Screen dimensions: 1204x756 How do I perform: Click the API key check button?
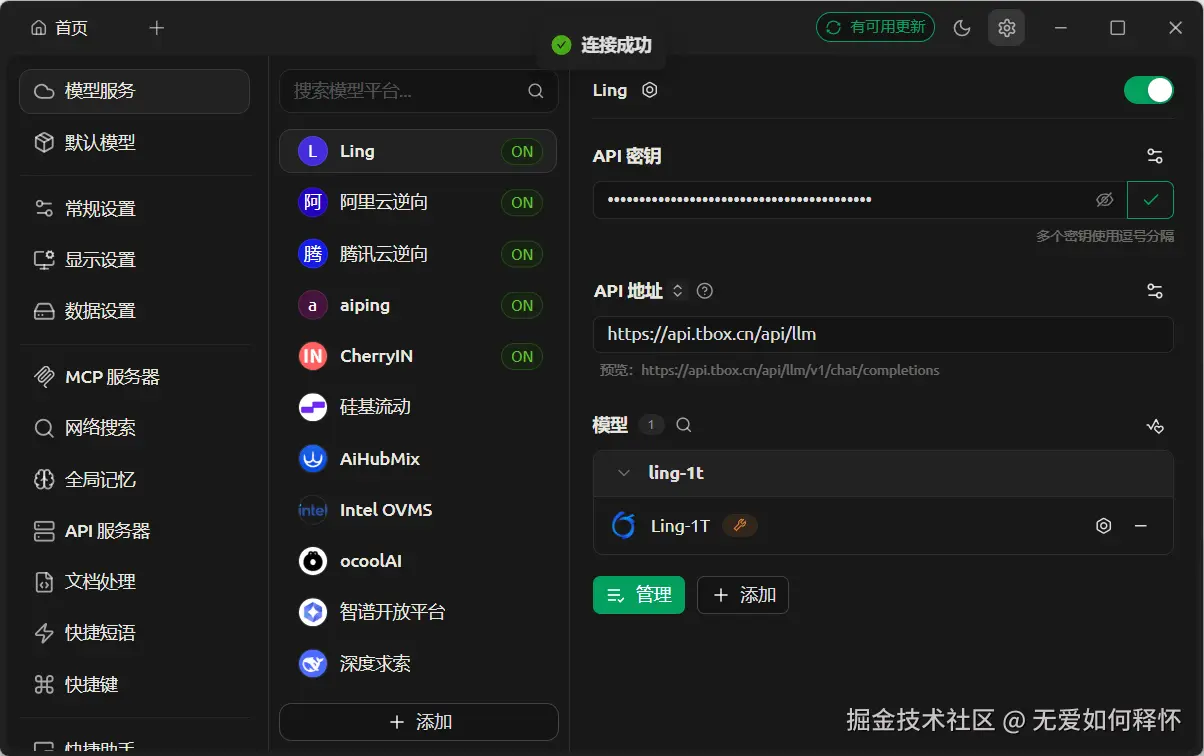pyautogui.click(x=1150, y=200)
